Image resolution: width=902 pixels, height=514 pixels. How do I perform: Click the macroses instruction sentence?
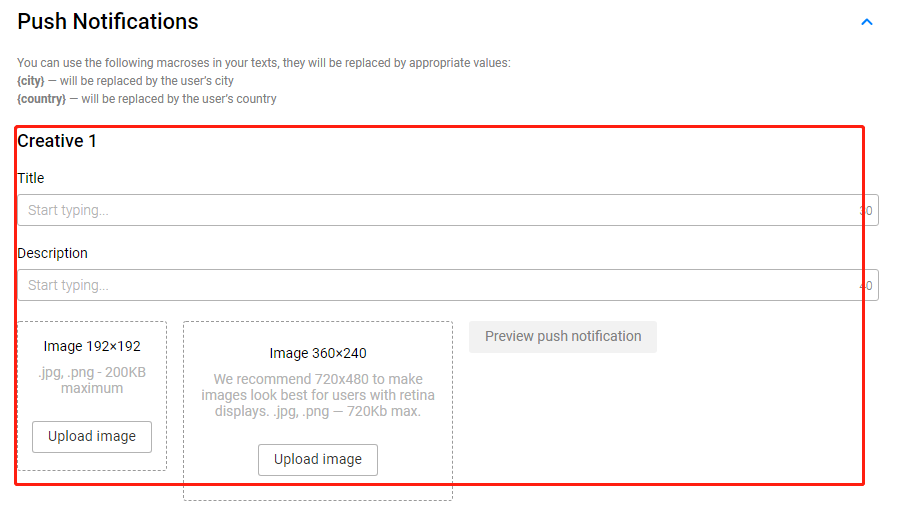click(264, 63)
